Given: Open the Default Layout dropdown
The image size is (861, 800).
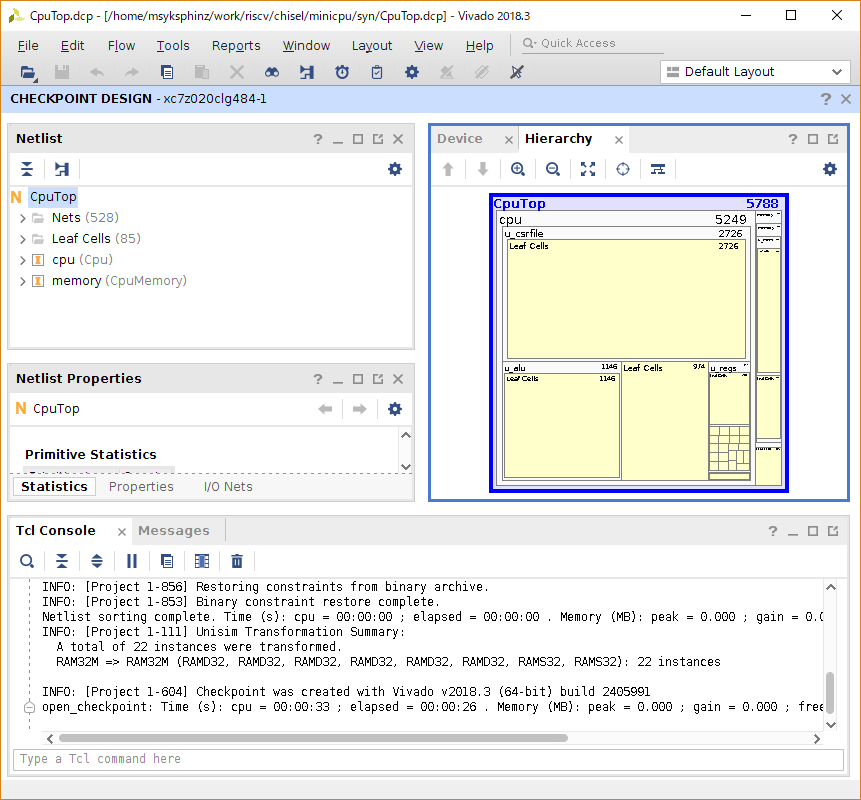Looking at the screenshot, I should (x=755, y=72).
